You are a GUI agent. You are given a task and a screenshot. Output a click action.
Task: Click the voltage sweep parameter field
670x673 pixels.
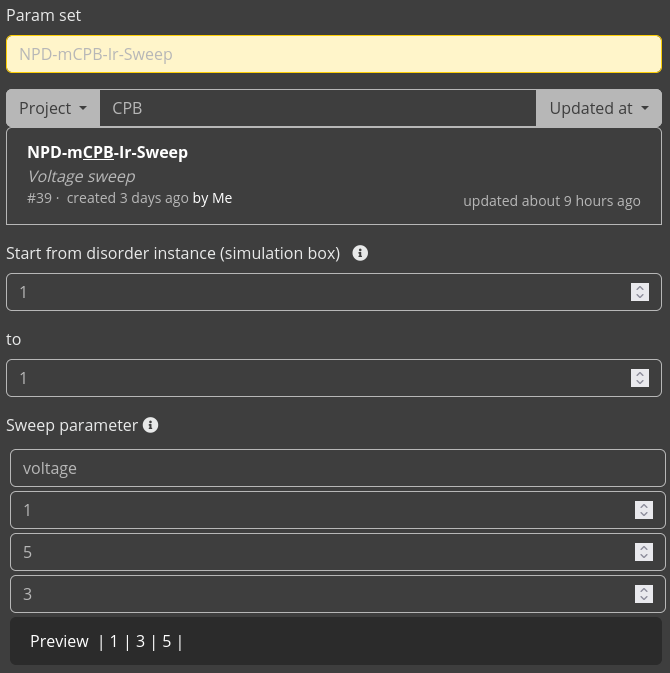(x=337, y=468)
